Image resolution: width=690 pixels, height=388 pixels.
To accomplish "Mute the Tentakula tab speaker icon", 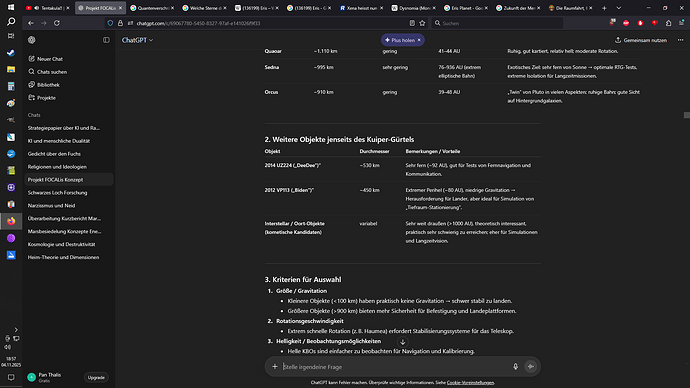I will point(37,8).
